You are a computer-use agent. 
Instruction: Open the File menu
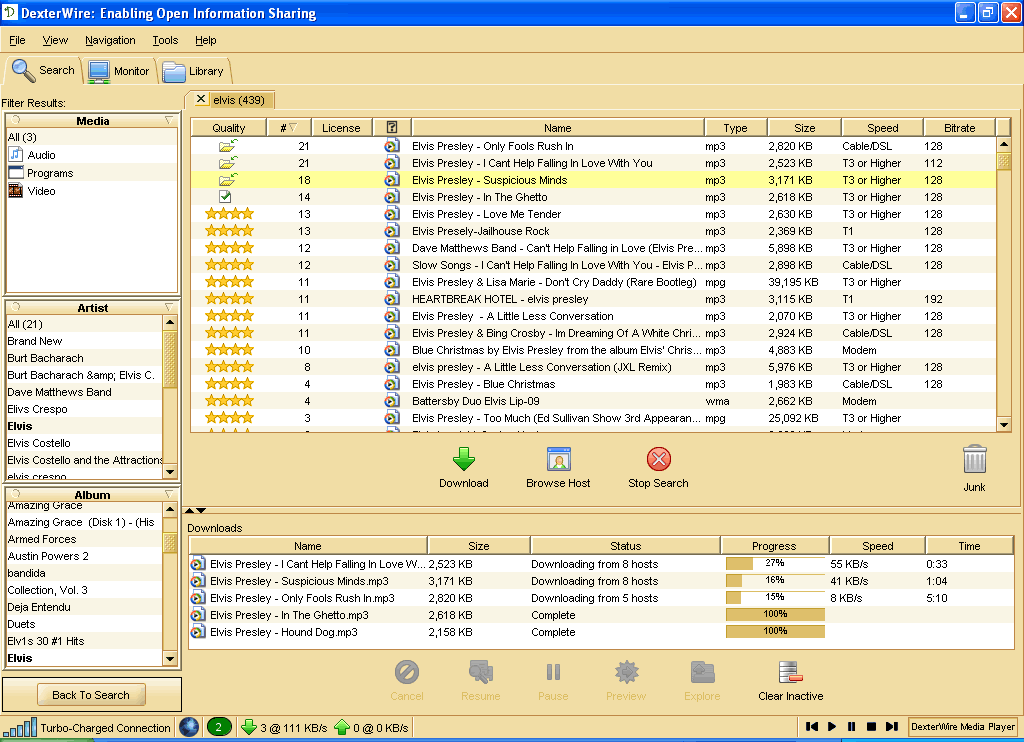coord(17,40)
